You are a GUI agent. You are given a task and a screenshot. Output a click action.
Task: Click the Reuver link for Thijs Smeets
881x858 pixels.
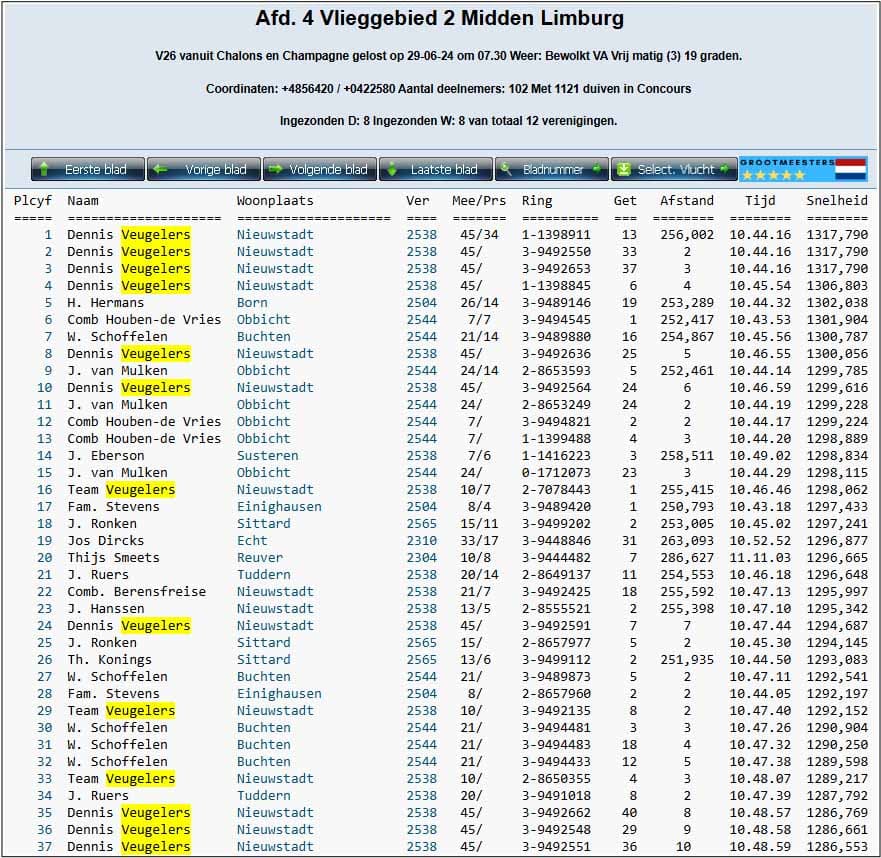(259, 558)
